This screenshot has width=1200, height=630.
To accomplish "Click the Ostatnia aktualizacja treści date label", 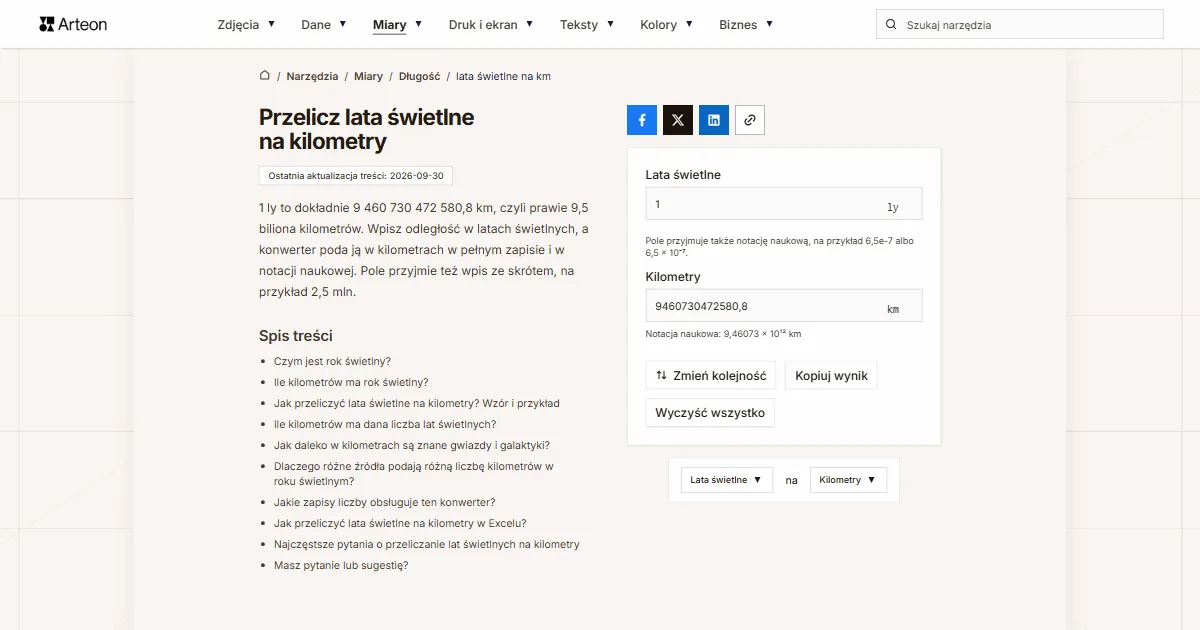I will click(x=356, y=175).
